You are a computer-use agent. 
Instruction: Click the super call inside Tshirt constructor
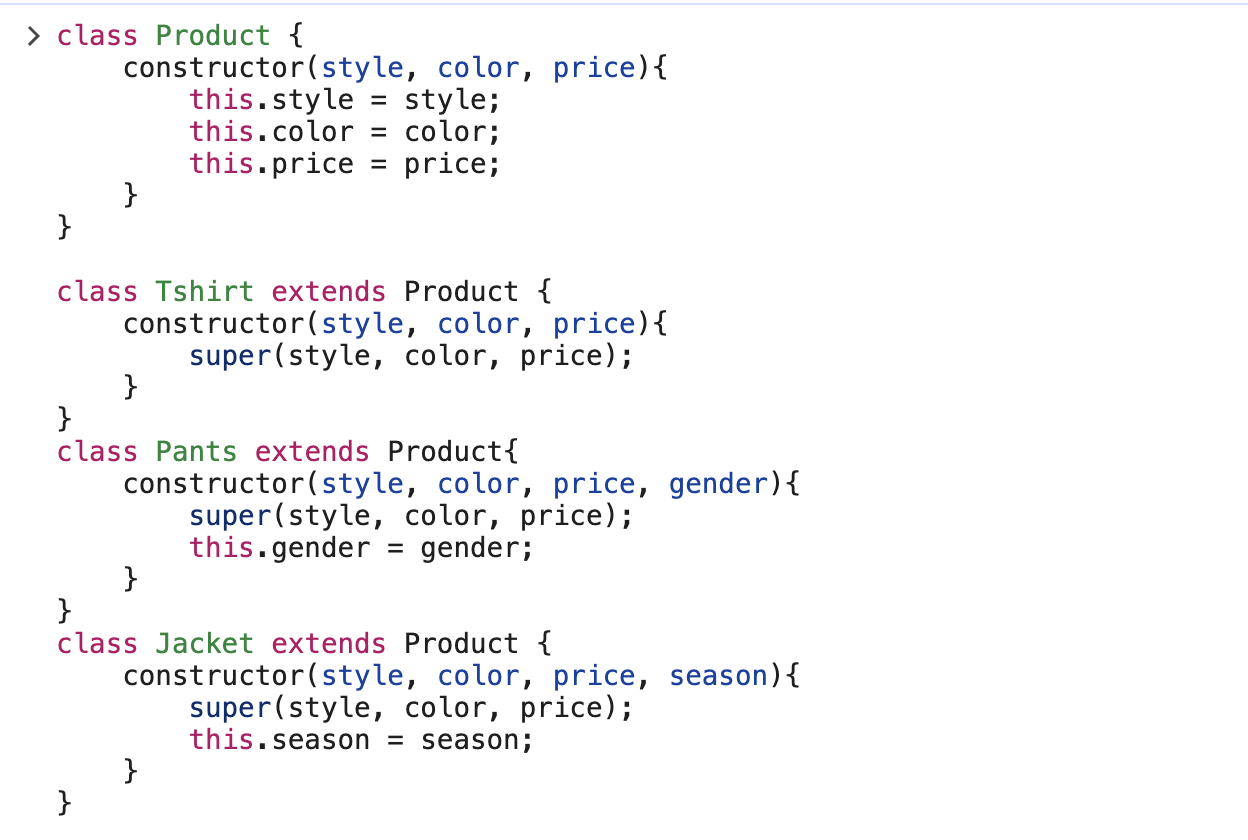(x=412, y=356)
